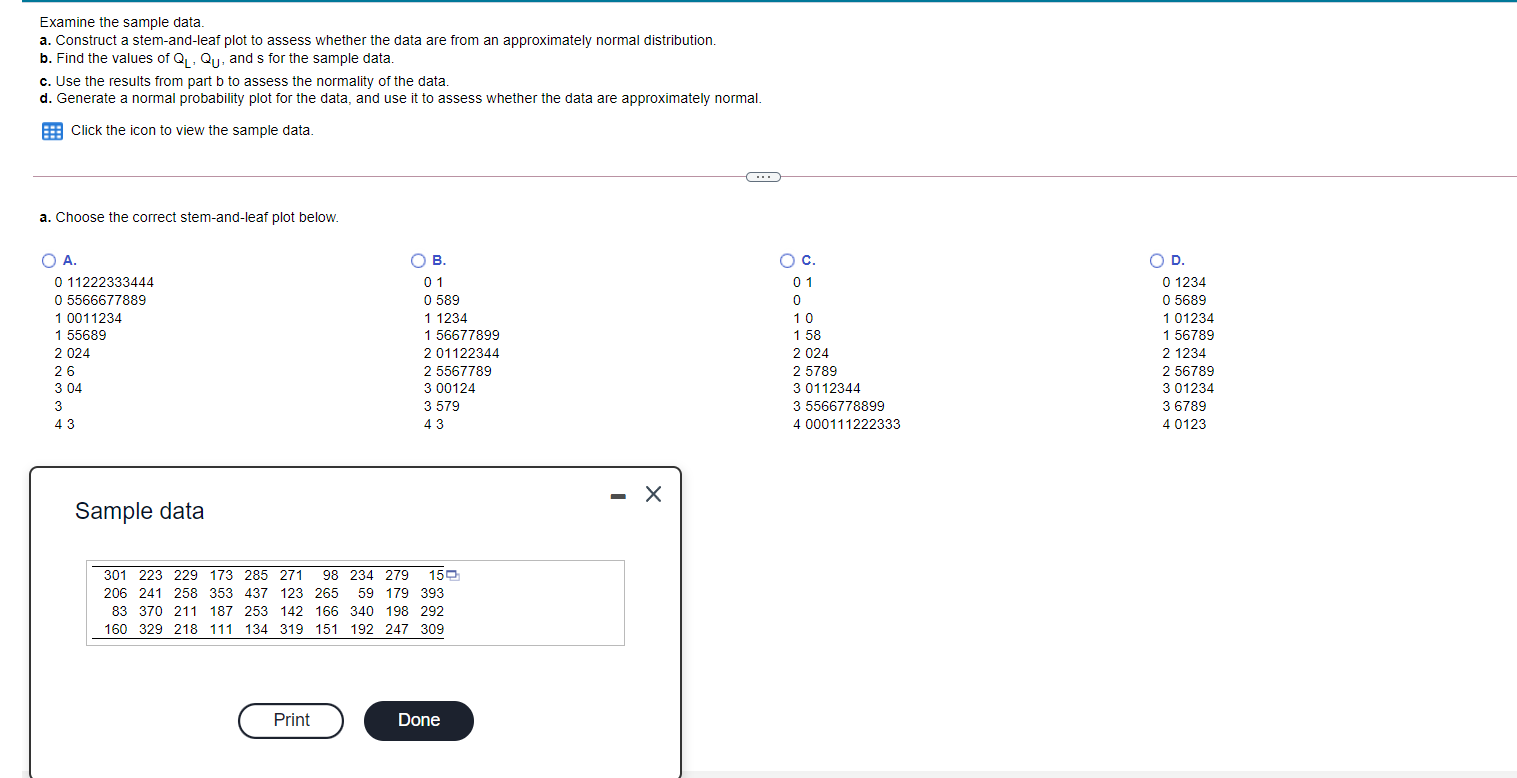Open the sample data via the table icon
This screenshot has width=1517, height=778.
[x=51, y=130]
